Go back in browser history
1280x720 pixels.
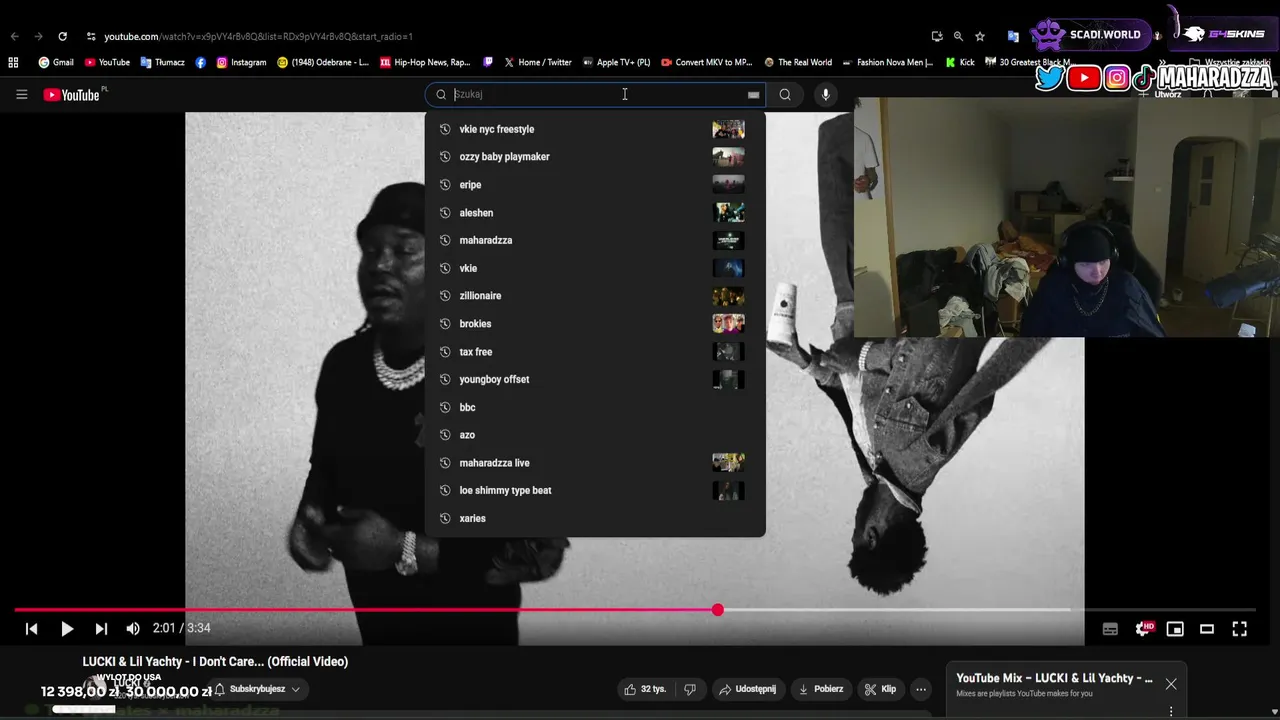pos(14,36)
